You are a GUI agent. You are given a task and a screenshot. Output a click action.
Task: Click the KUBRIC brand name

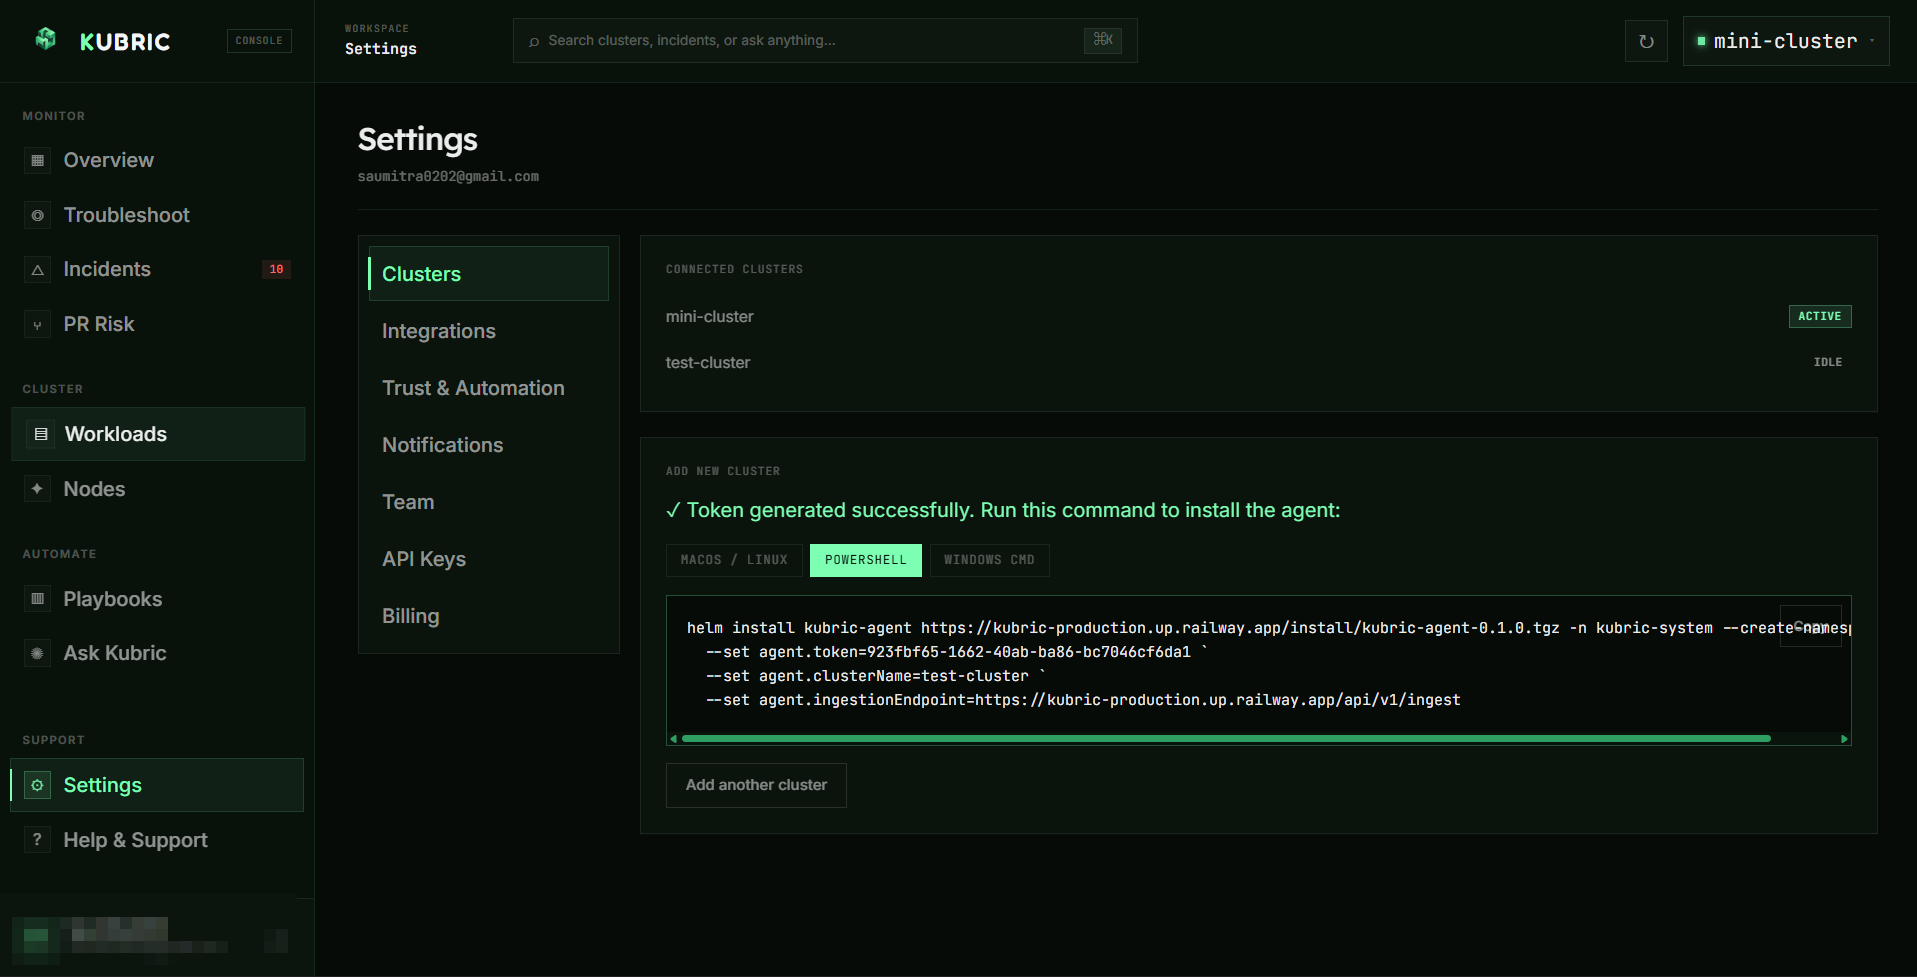(125, 41)
